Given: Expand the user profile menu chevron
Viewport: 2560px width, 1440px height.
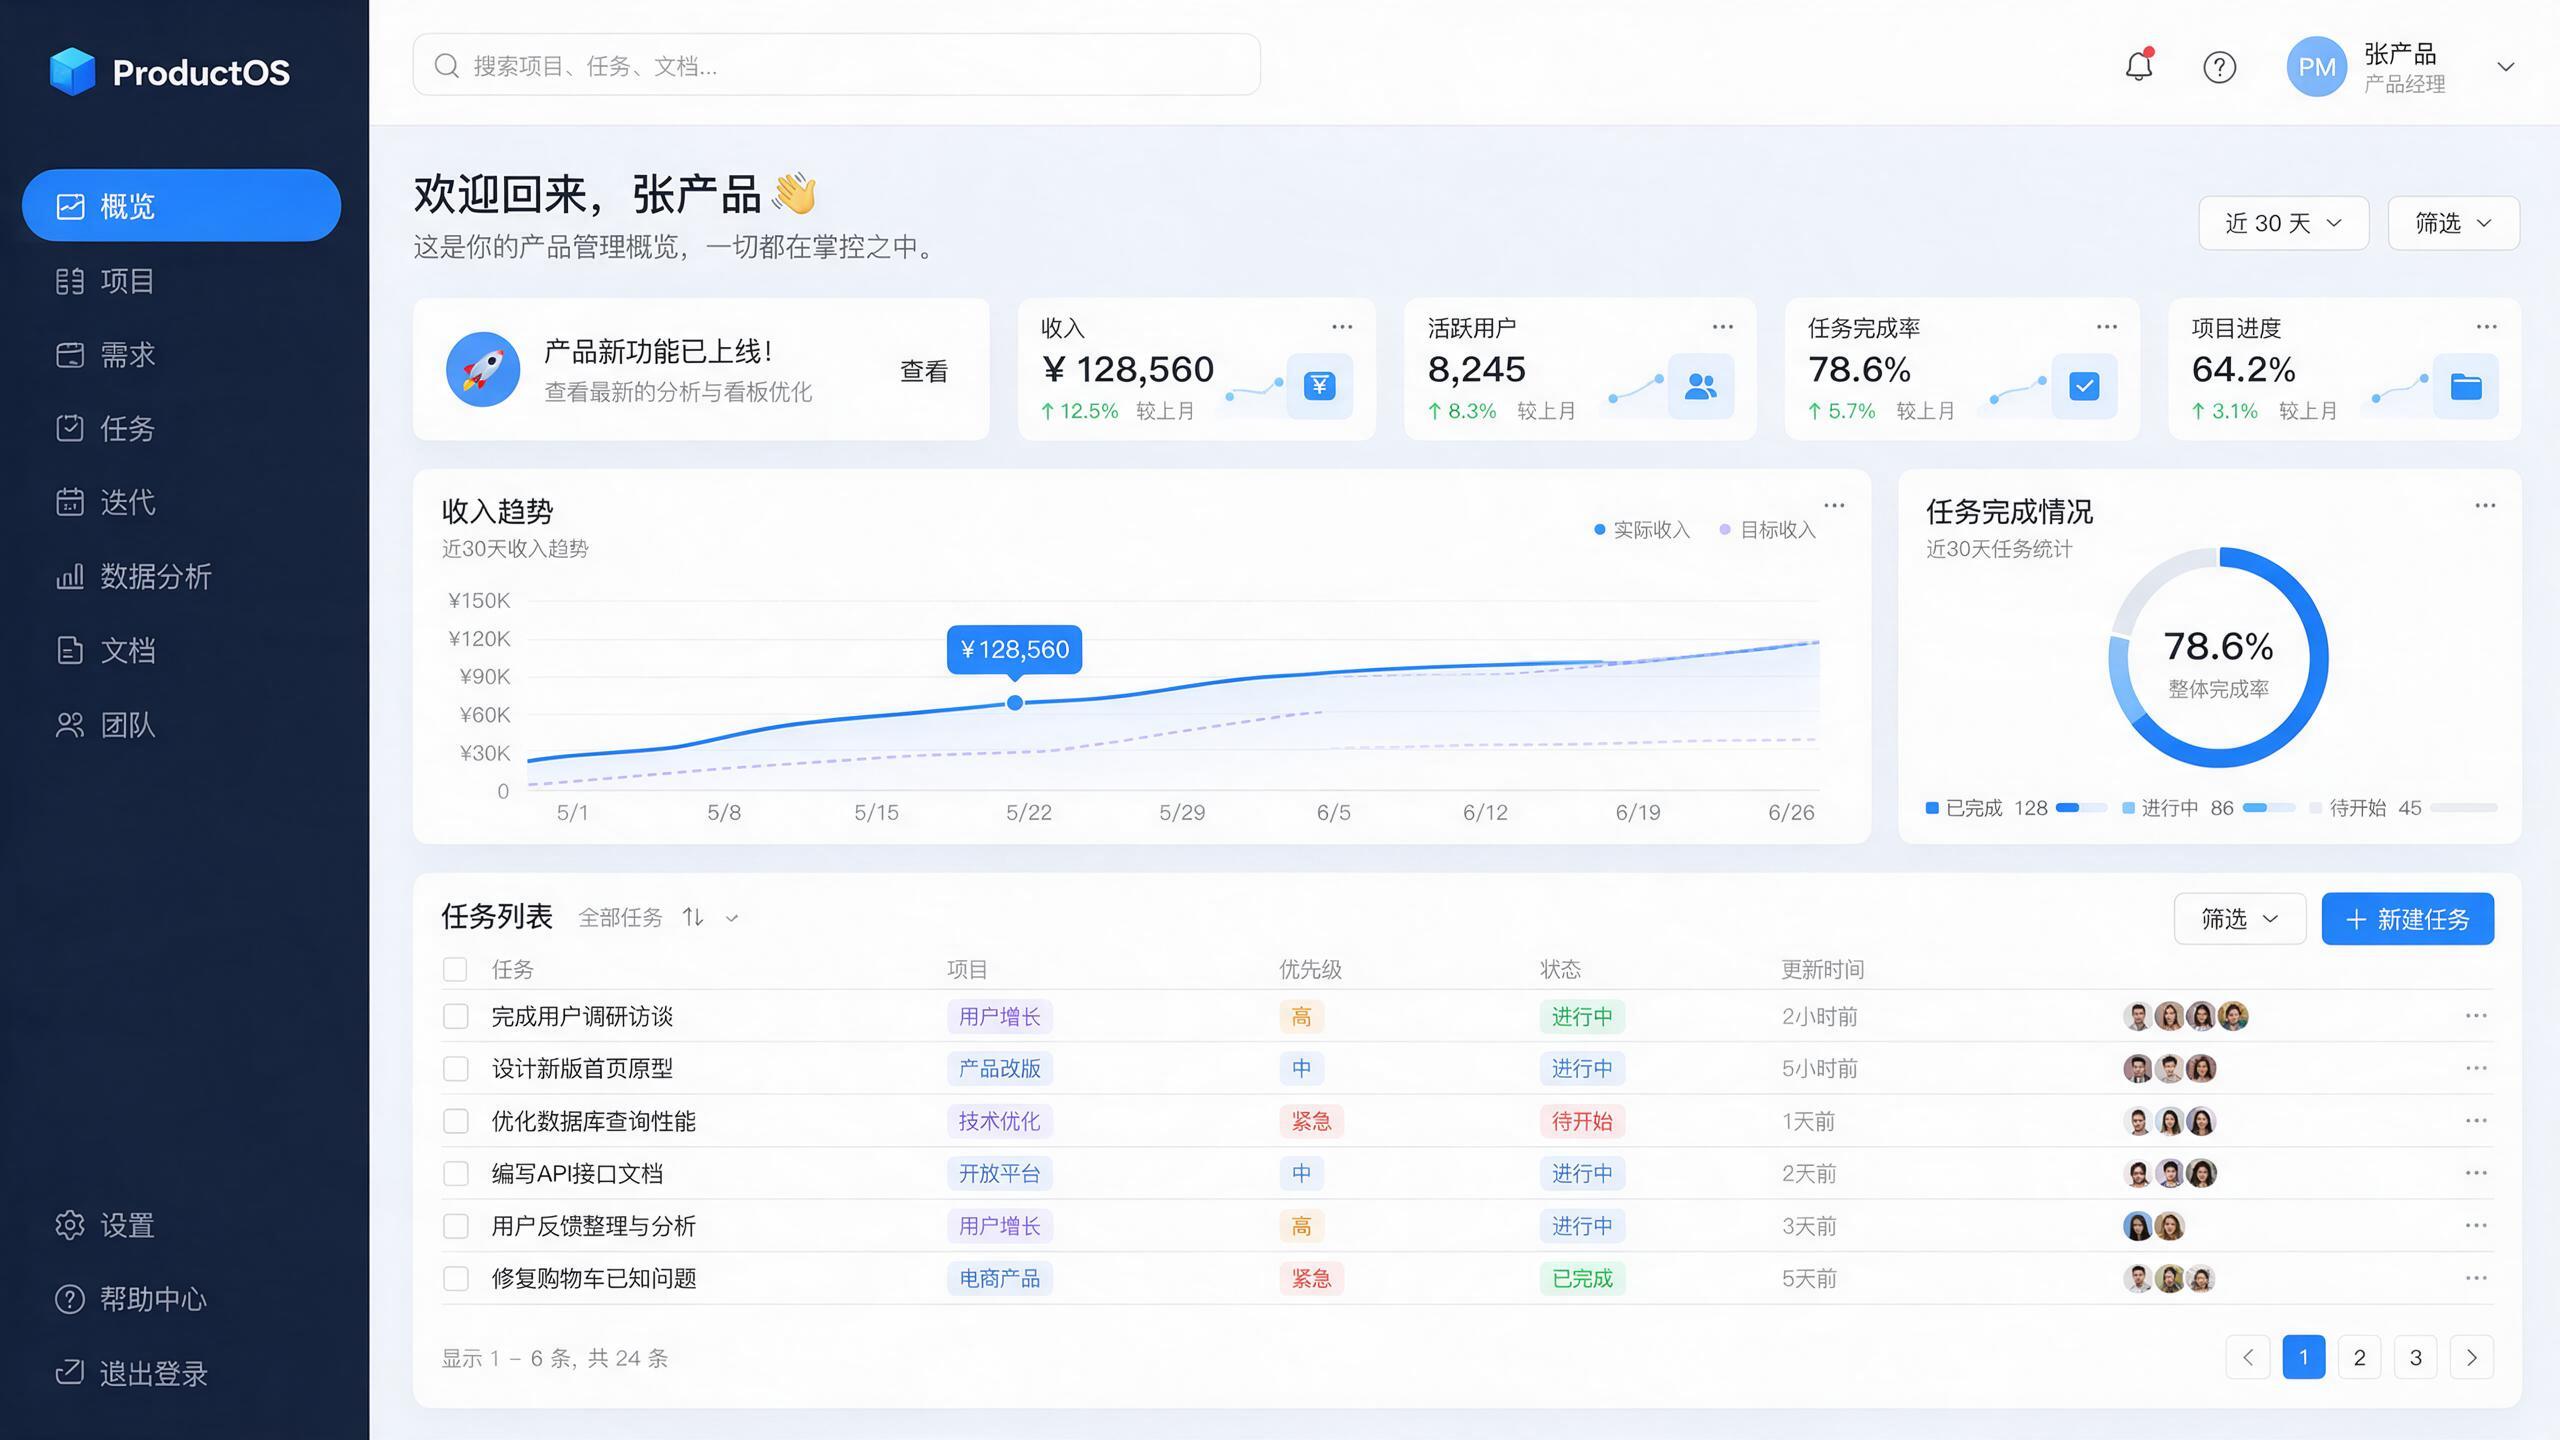Looking at the screenshot, I should (x=2505, y=67).
